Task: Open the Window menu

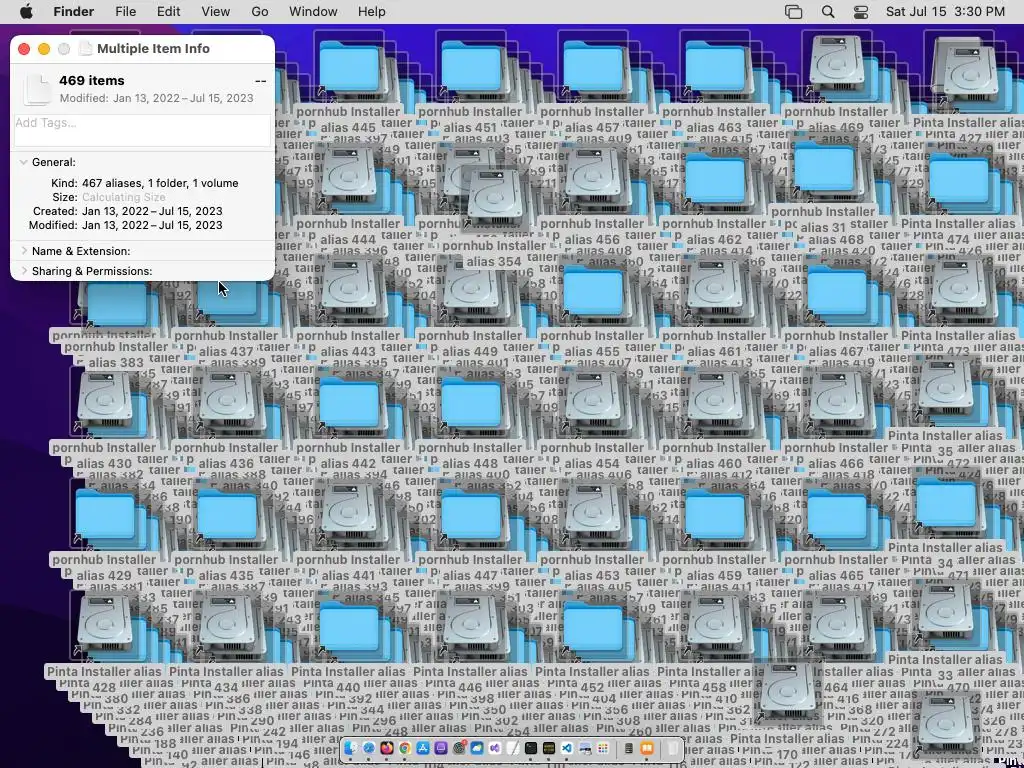Action: point(313,12)
